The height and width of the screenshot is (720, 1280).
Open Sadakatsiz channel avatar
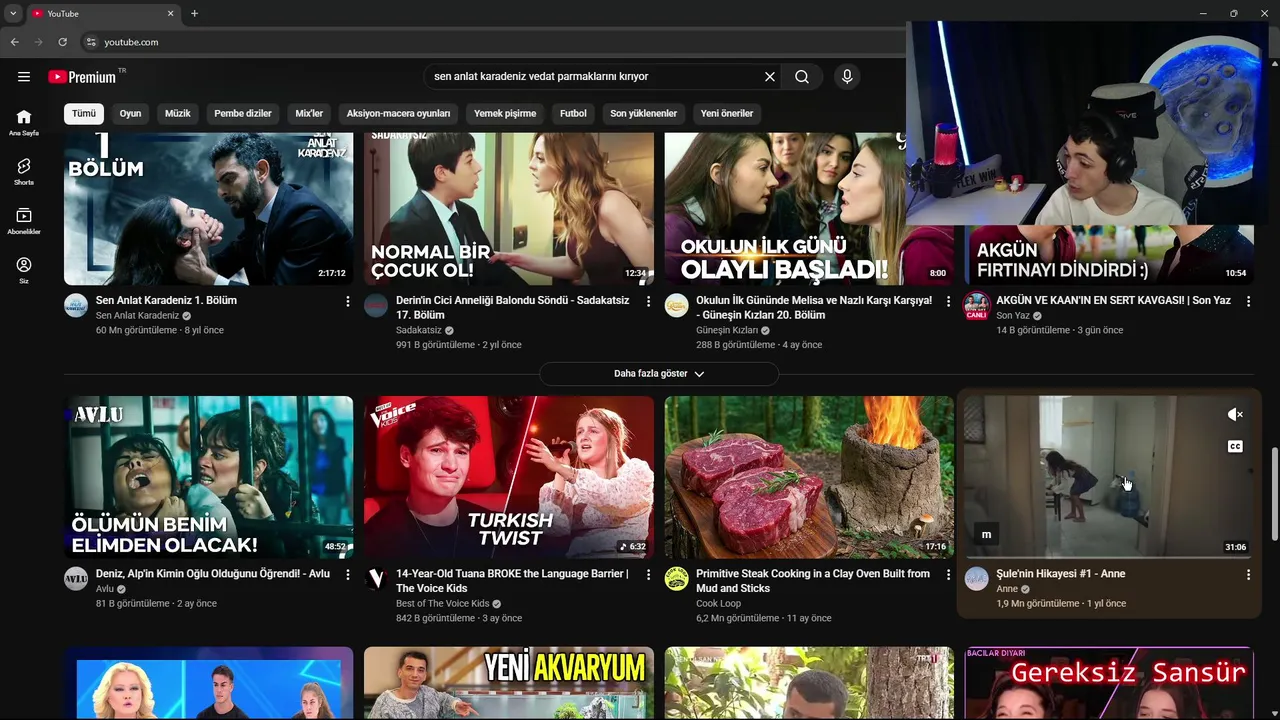coord(376,305)
